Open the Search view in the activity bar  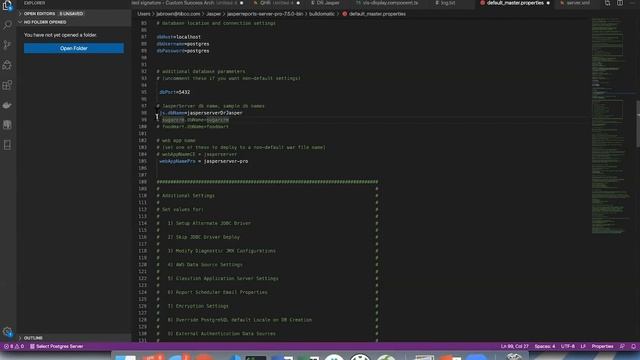[x=7, y=25]
